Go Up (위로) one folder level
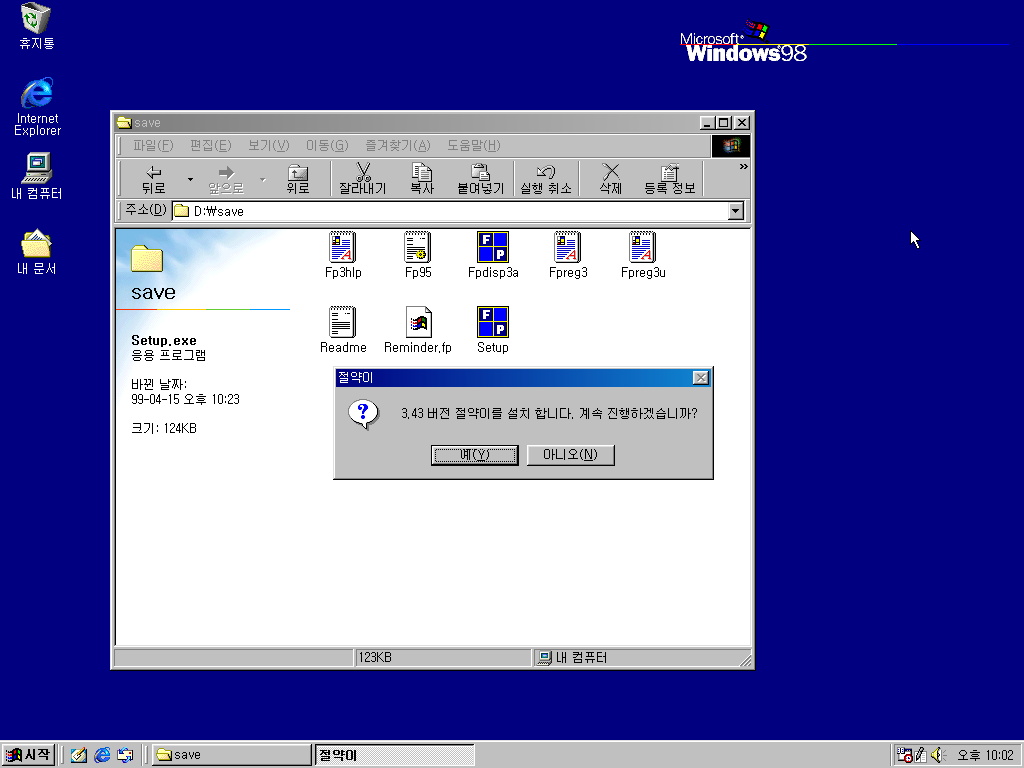 click(x=298, y=179)
